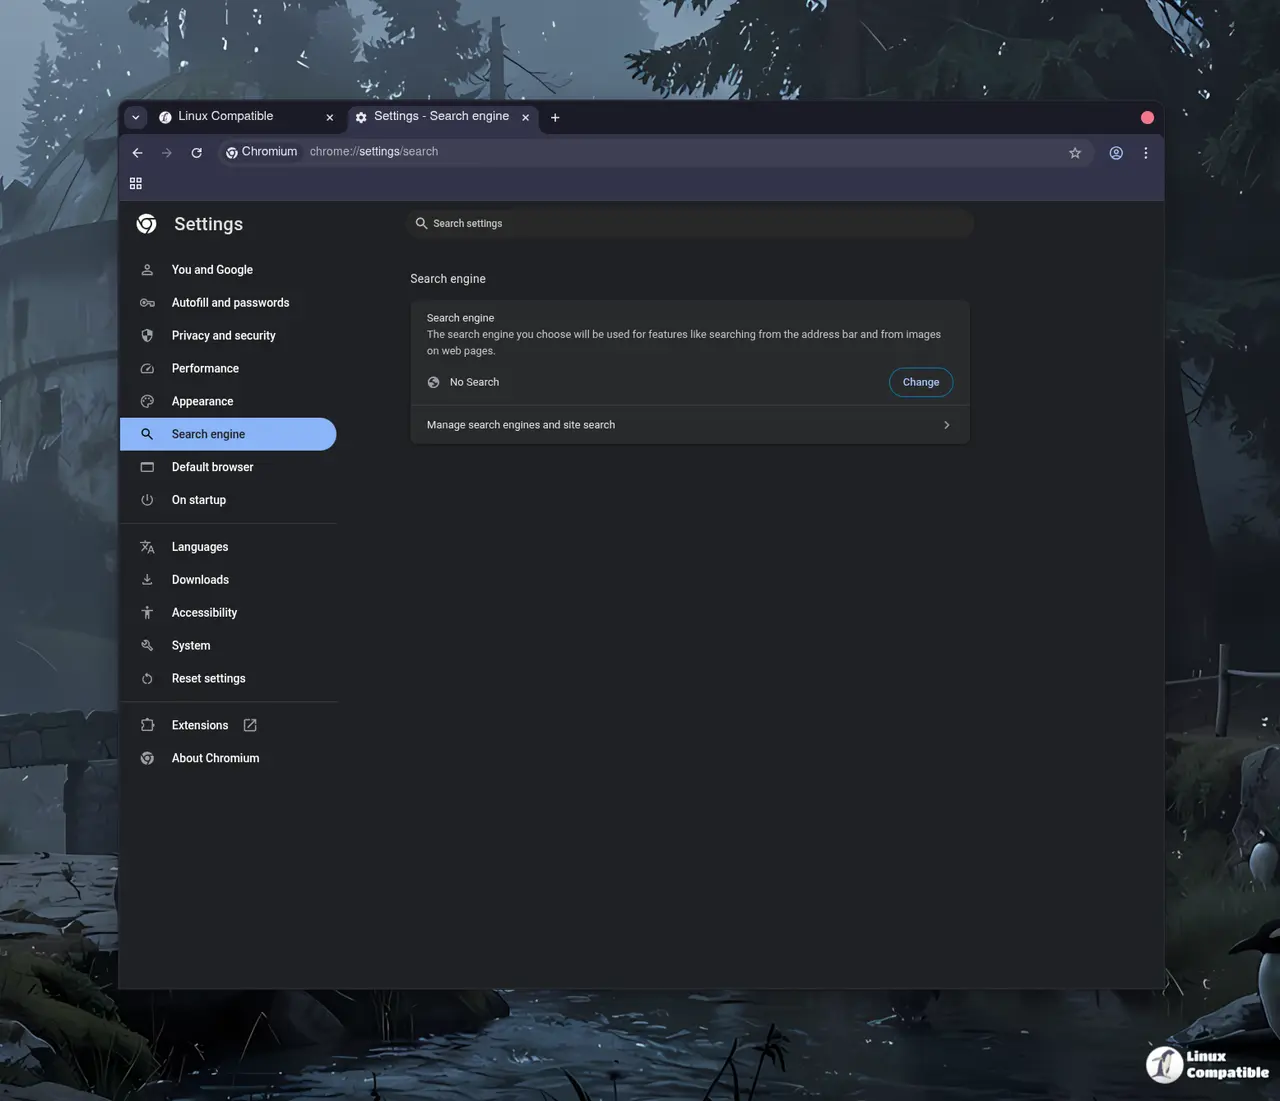
Task: Click the Extensions external link icon
Action: tap(250, 725)
